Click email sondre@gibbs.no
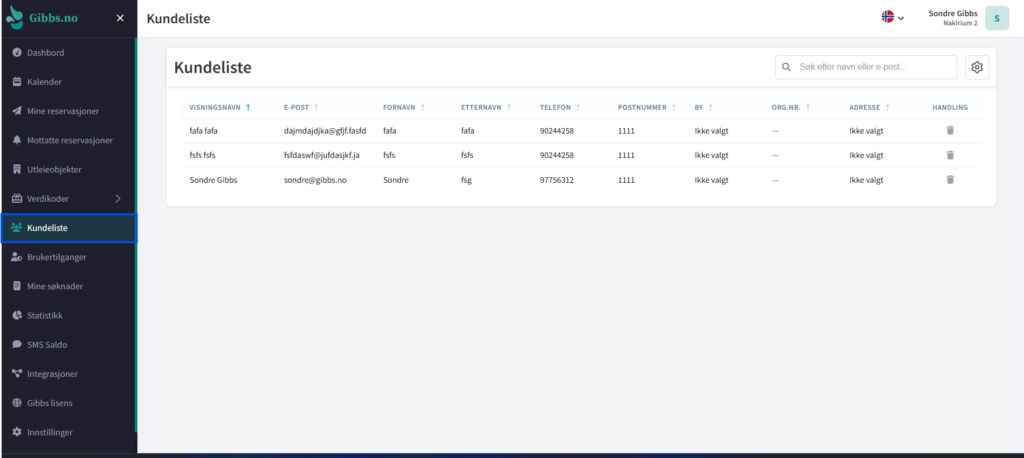 coord(315,180)
